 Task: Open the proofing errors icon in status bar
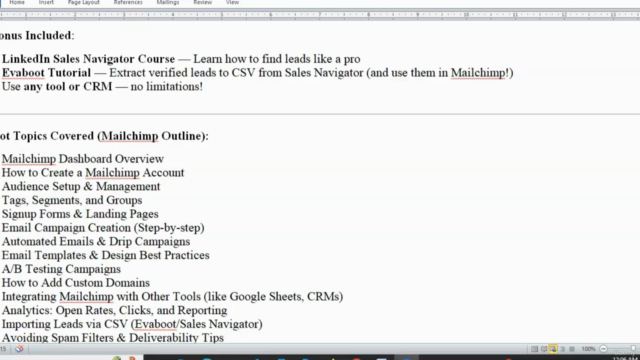(x=19, y=349)
